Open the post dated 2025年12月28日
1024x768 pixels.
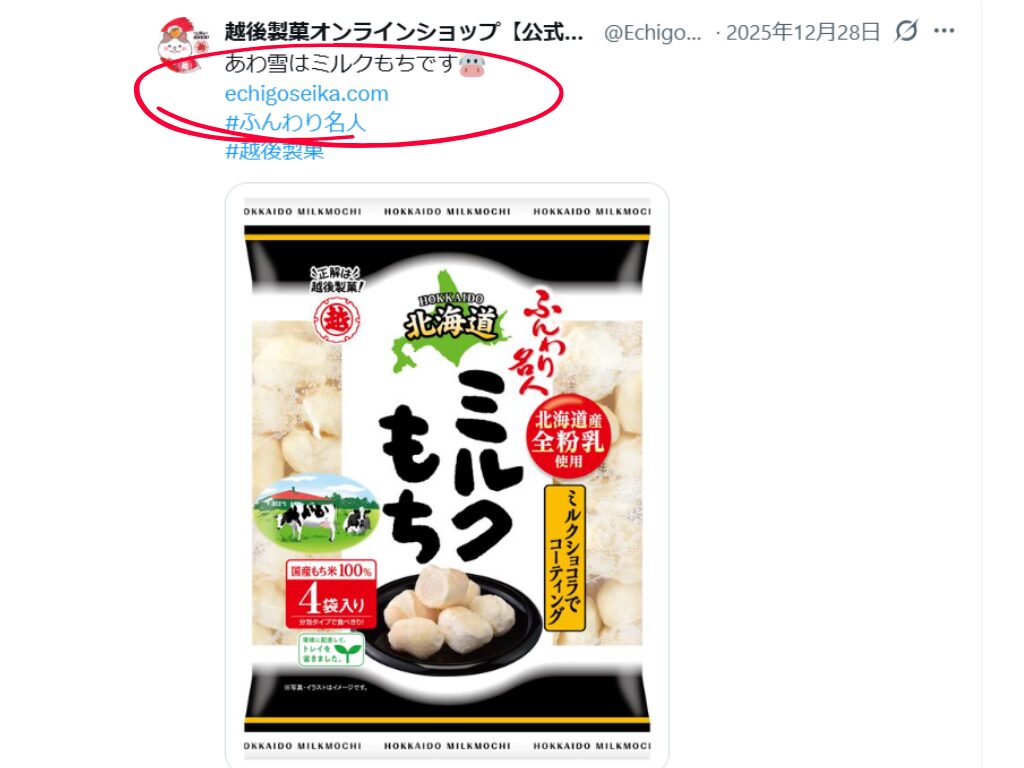[x=803, y=32]
